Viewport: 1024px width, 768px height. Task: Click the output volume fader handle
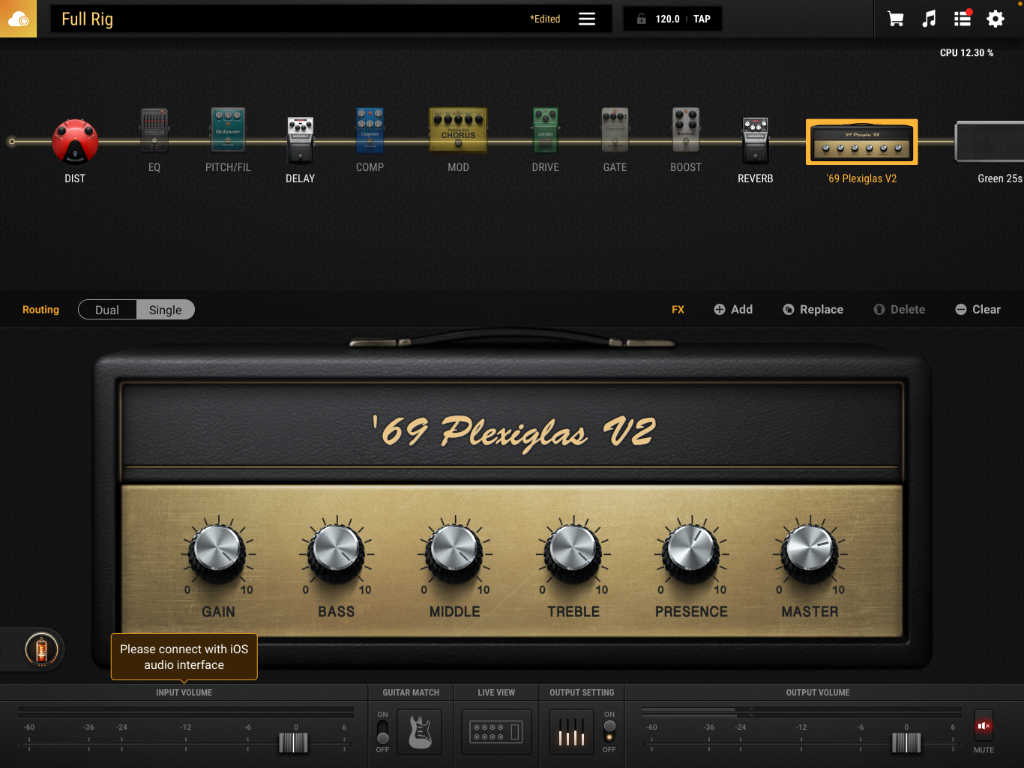906,743
